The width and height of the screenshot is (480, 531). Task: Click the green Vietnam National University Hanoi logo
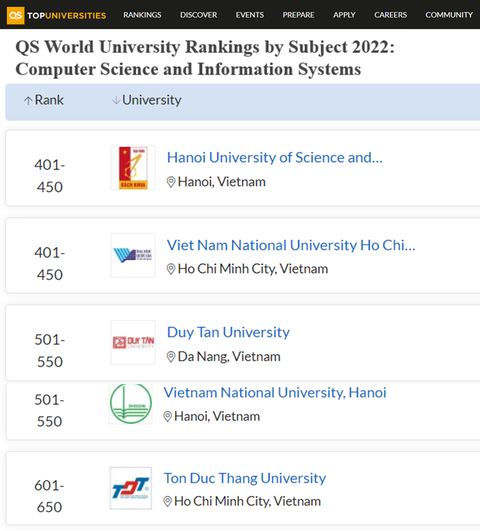(131, 403)
